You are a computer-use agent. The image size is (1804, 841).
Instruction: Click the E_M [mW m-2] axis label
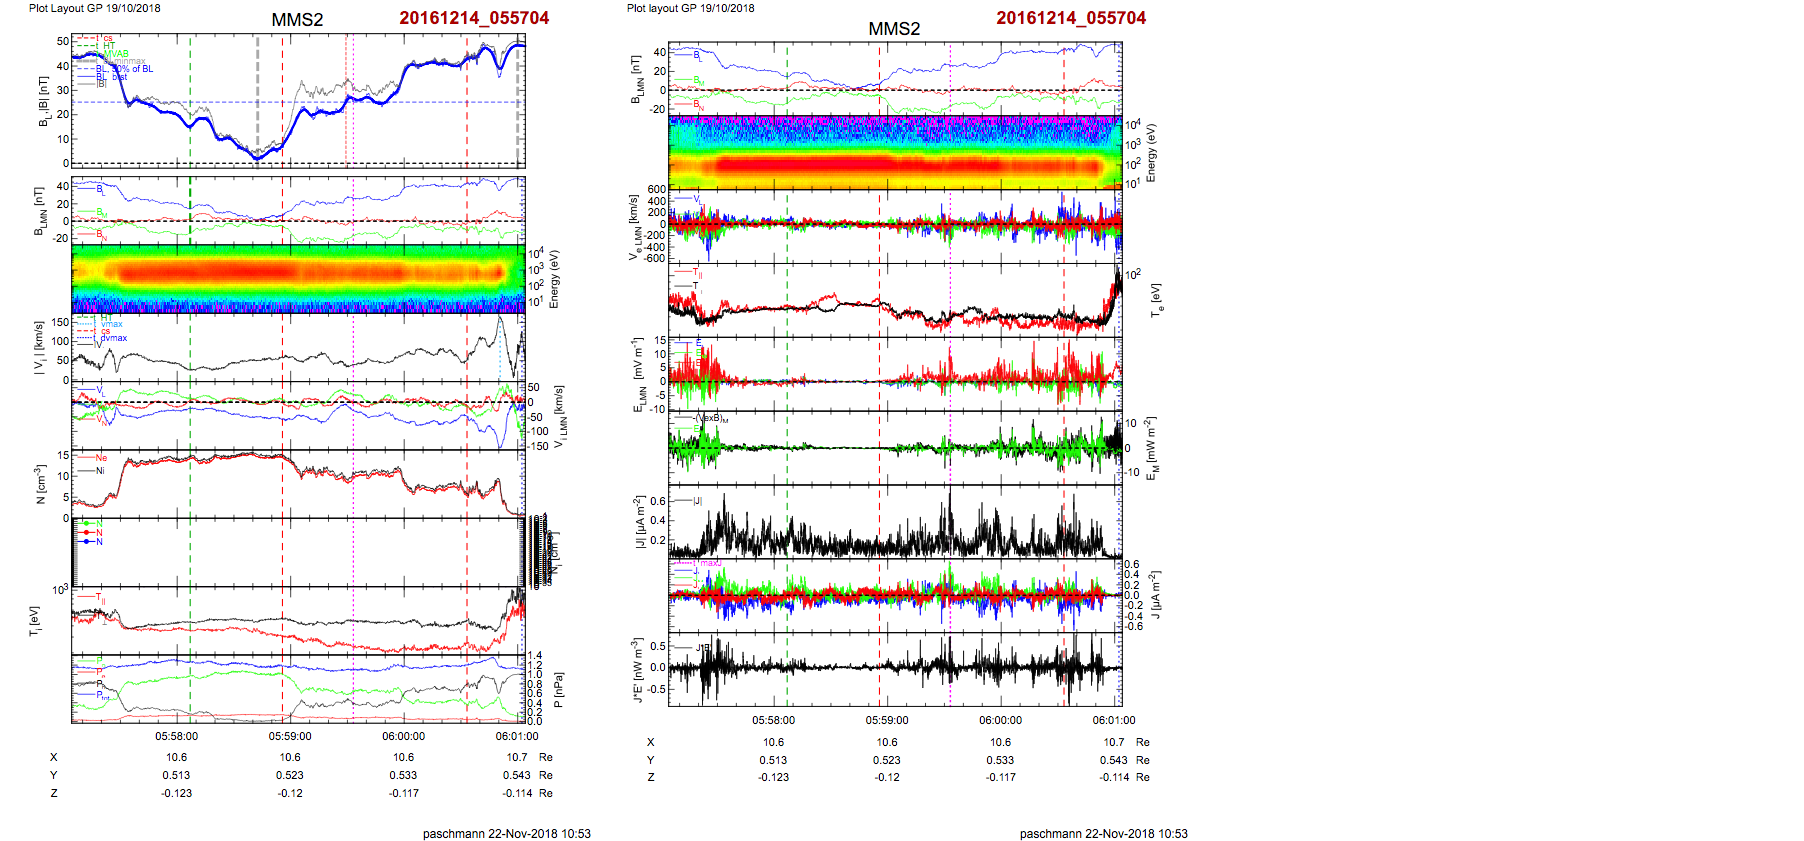coord(1151,449)
